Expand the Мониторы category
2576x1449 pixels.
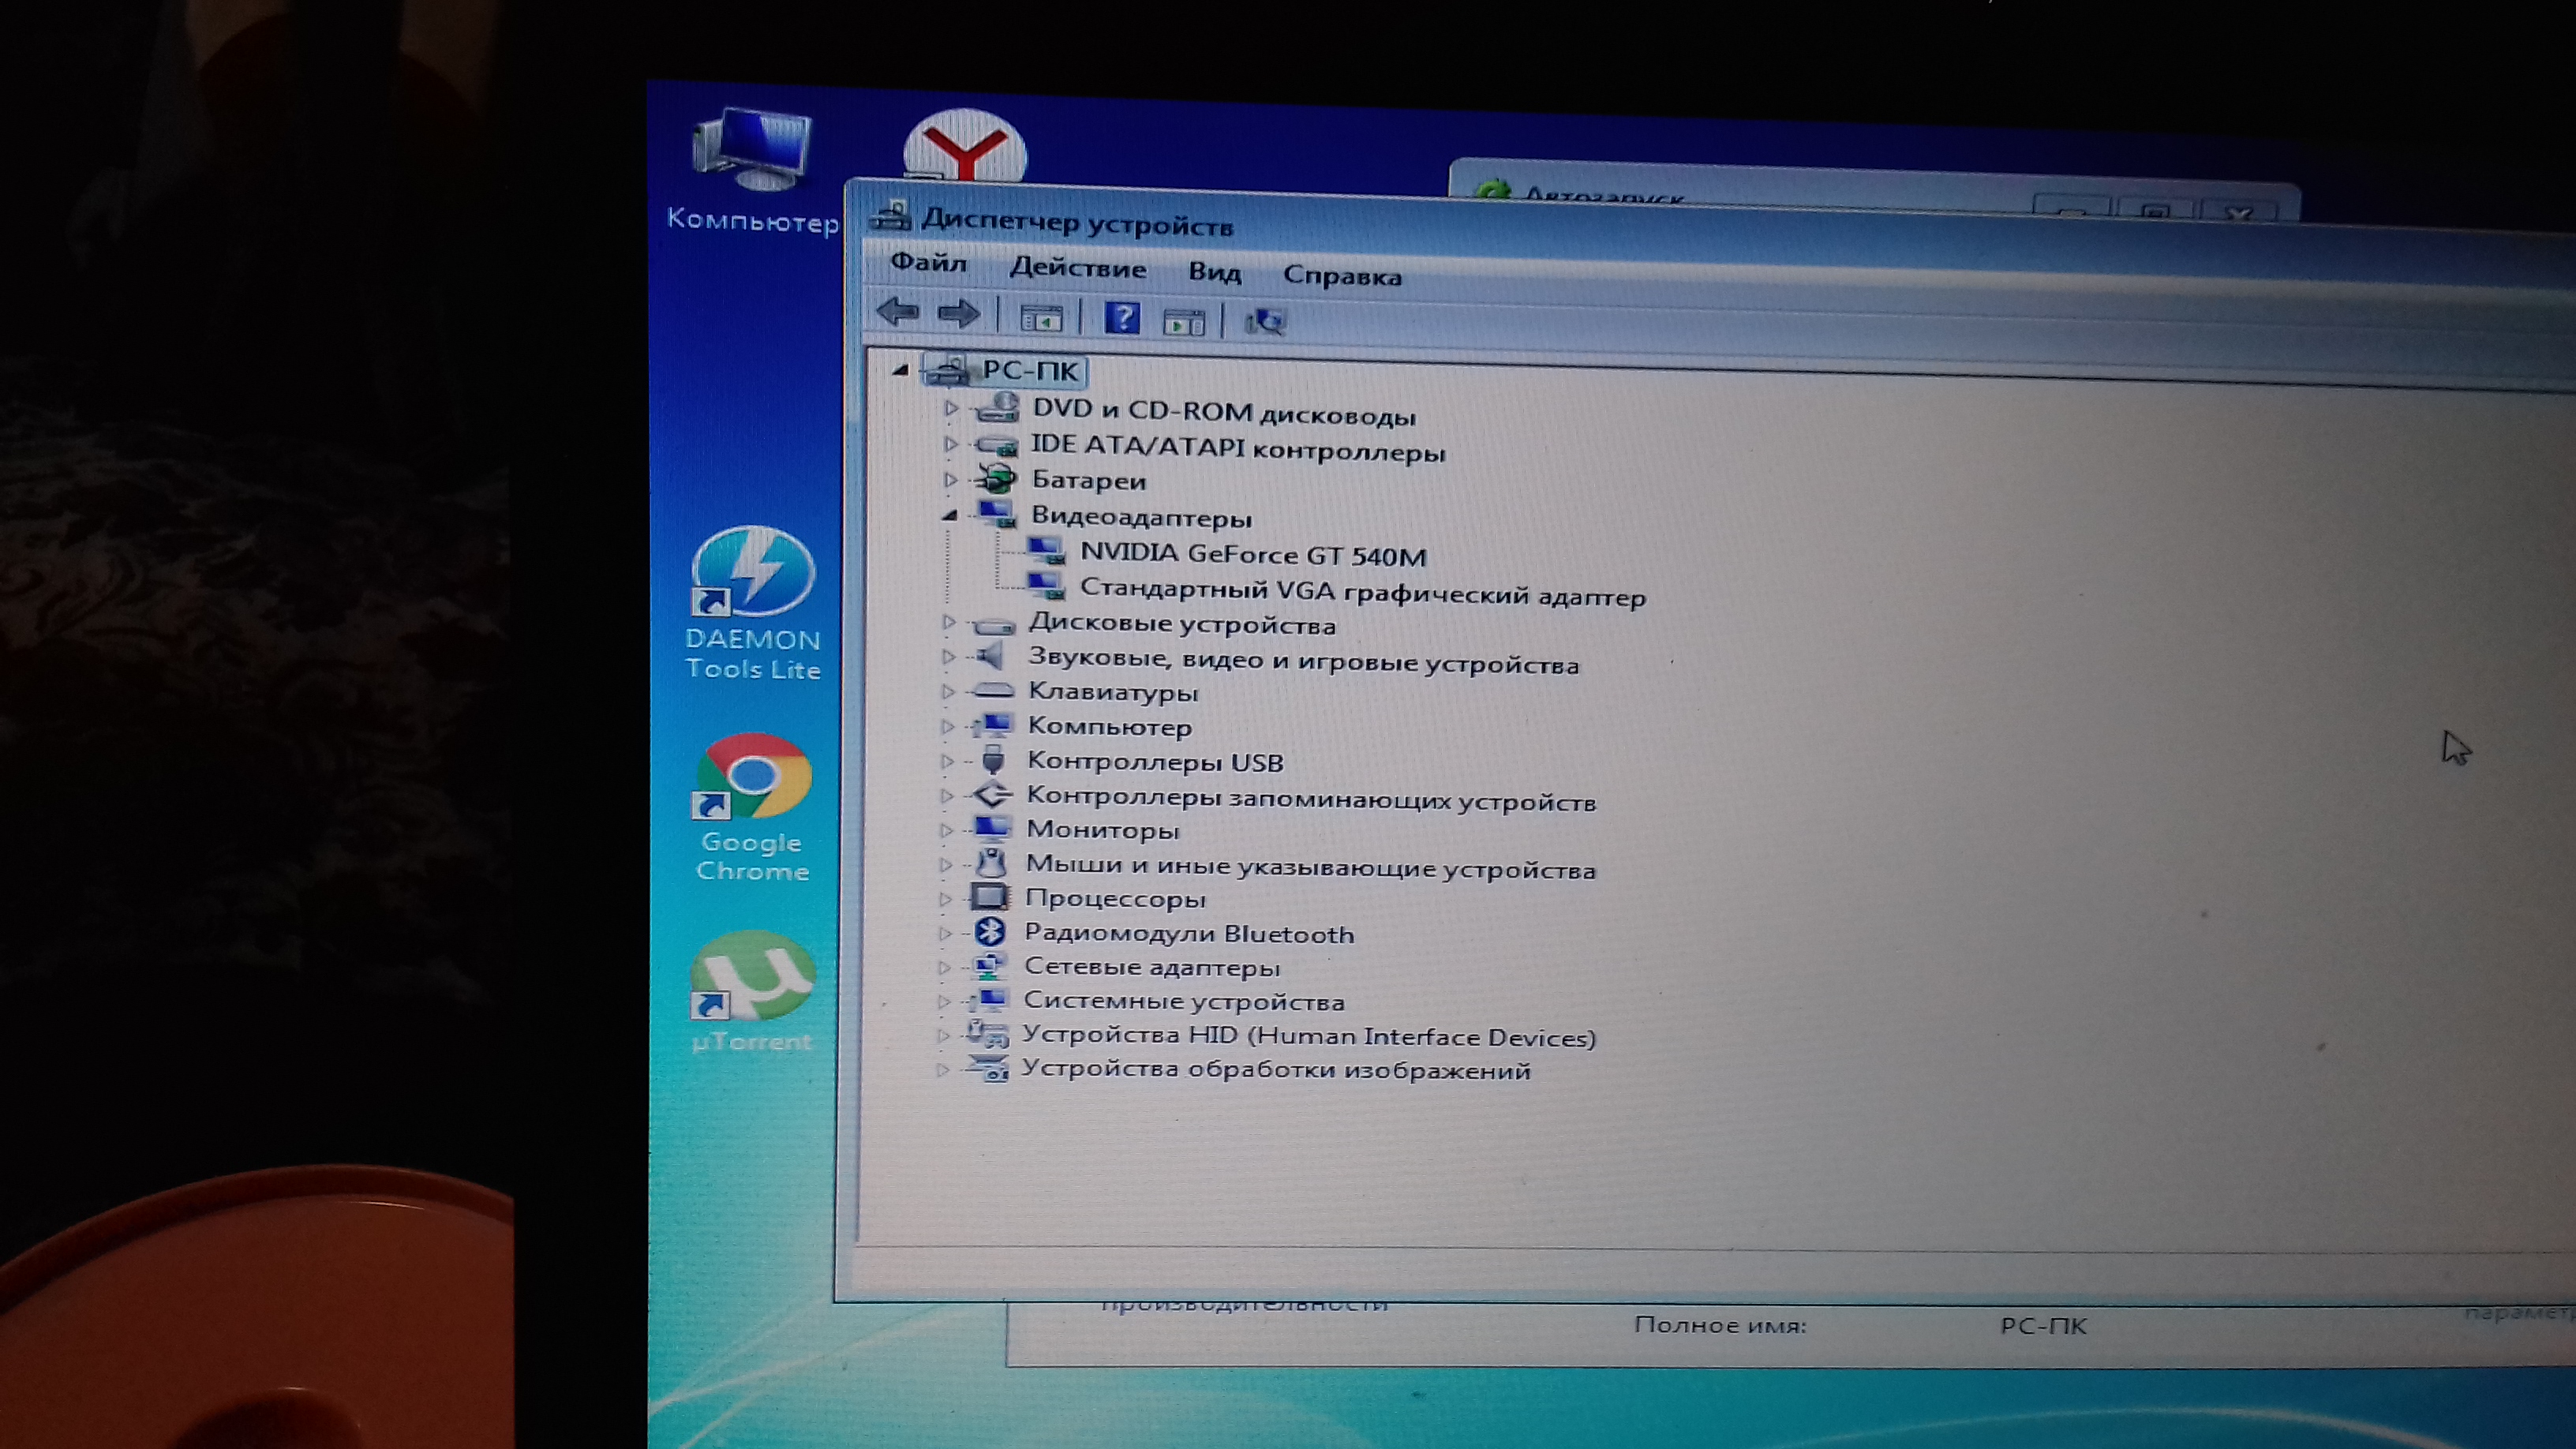pos(945,829)
